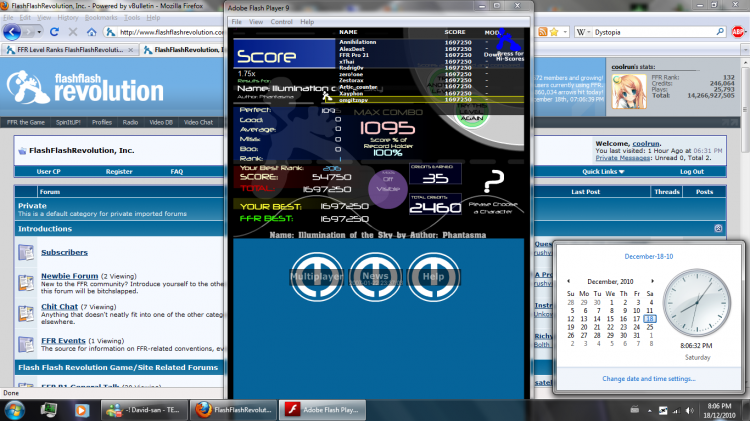Close the FFR Level Ranks tab
Image resolution: width=750 pixels, height=421 pixels.
(x=131, y=50)
